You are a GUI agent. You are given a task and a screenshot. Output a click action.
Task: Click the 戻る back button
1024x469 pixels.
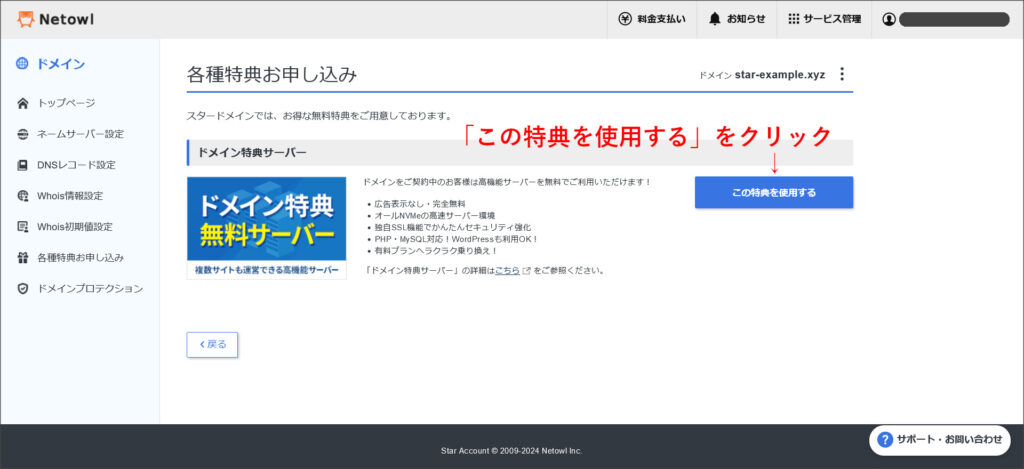click(212, 344)
